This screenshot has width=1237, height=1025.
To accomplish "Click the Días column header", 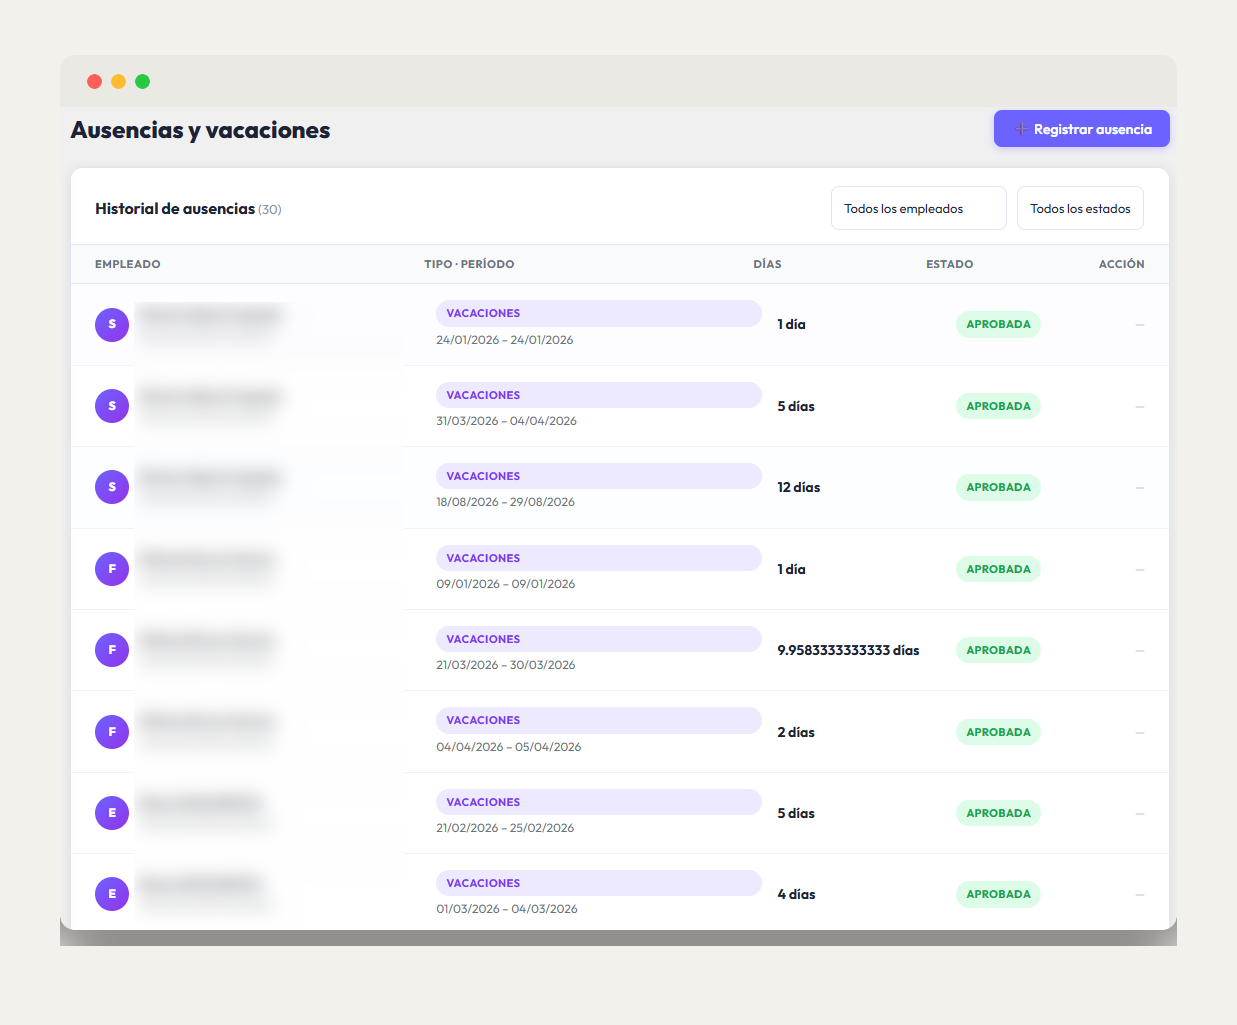I will [767, 264].
